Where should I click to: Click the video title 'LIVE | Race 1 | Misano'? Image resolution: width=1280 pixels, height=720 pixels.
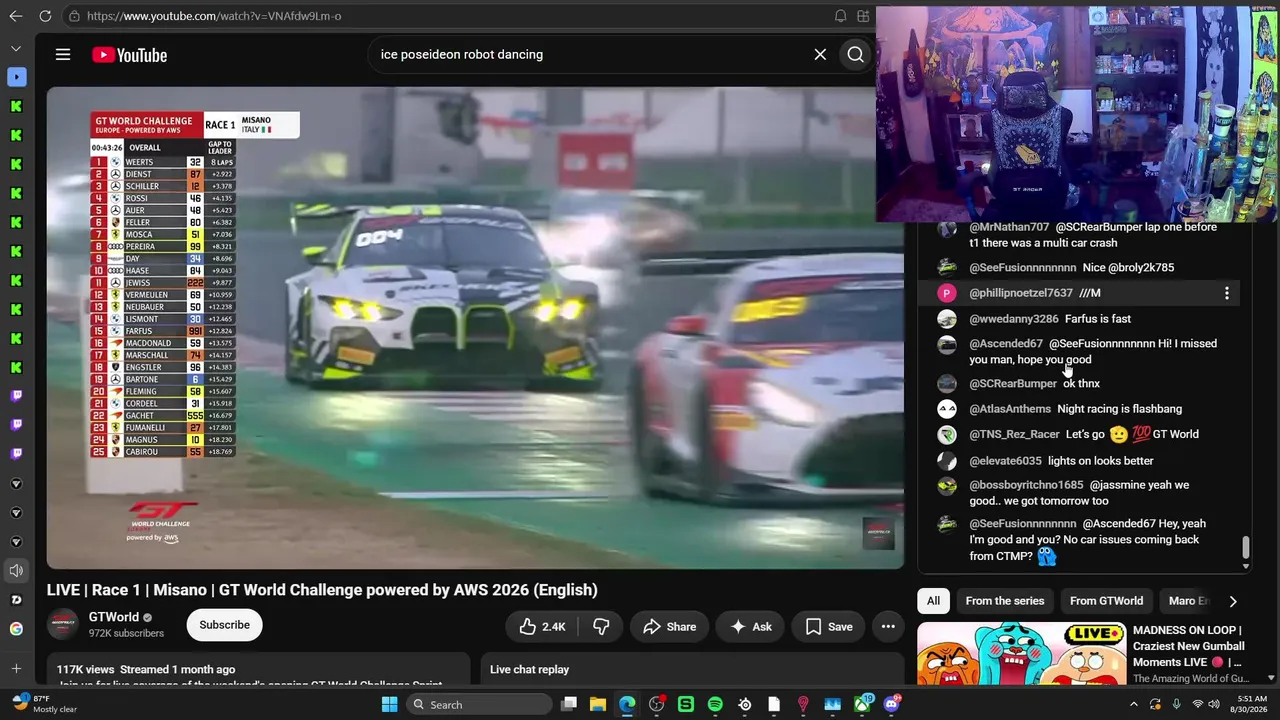(x=322, y=590)
